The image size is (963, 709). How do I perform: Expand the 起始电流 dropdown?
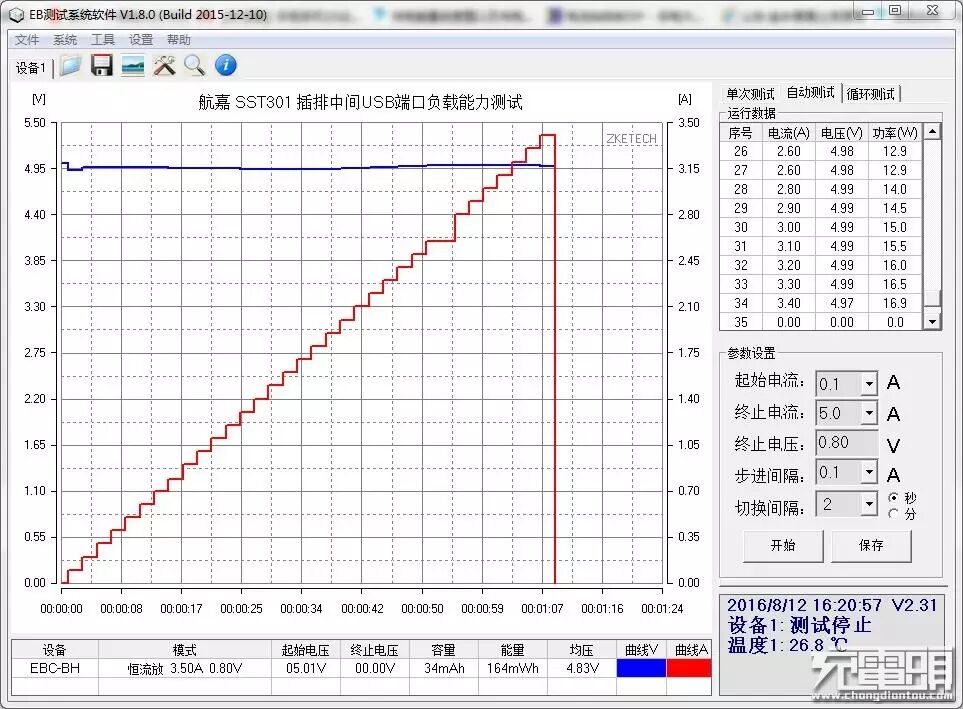click(869, 385)
